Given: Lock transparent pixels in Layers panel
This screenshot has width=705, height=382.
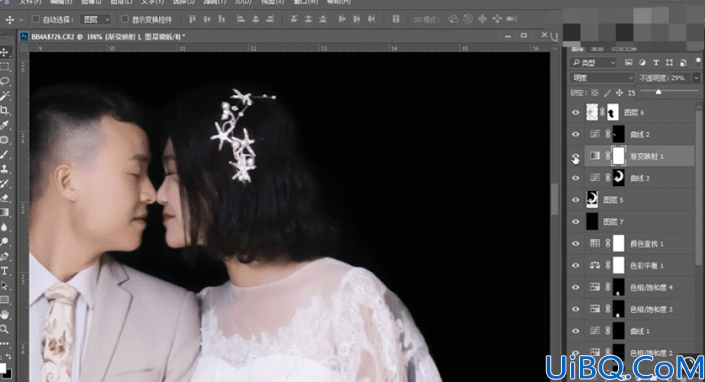Looking at the screenshot, I should [x=595, y=93].
